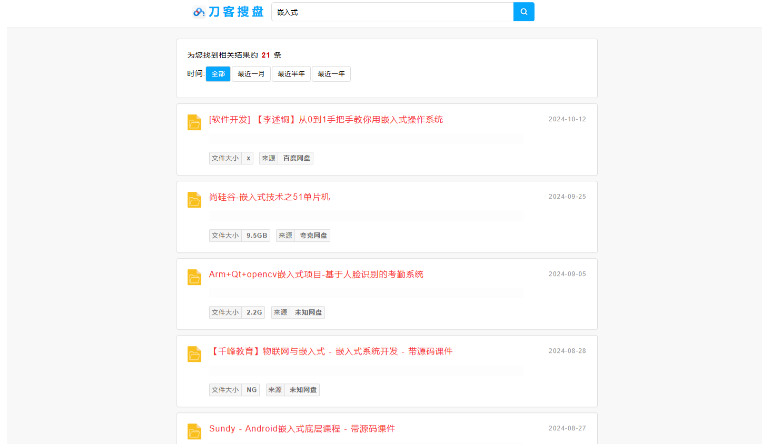Click folder icon beside 李述铜 result

pyautogui.click(x=194, y=122)
